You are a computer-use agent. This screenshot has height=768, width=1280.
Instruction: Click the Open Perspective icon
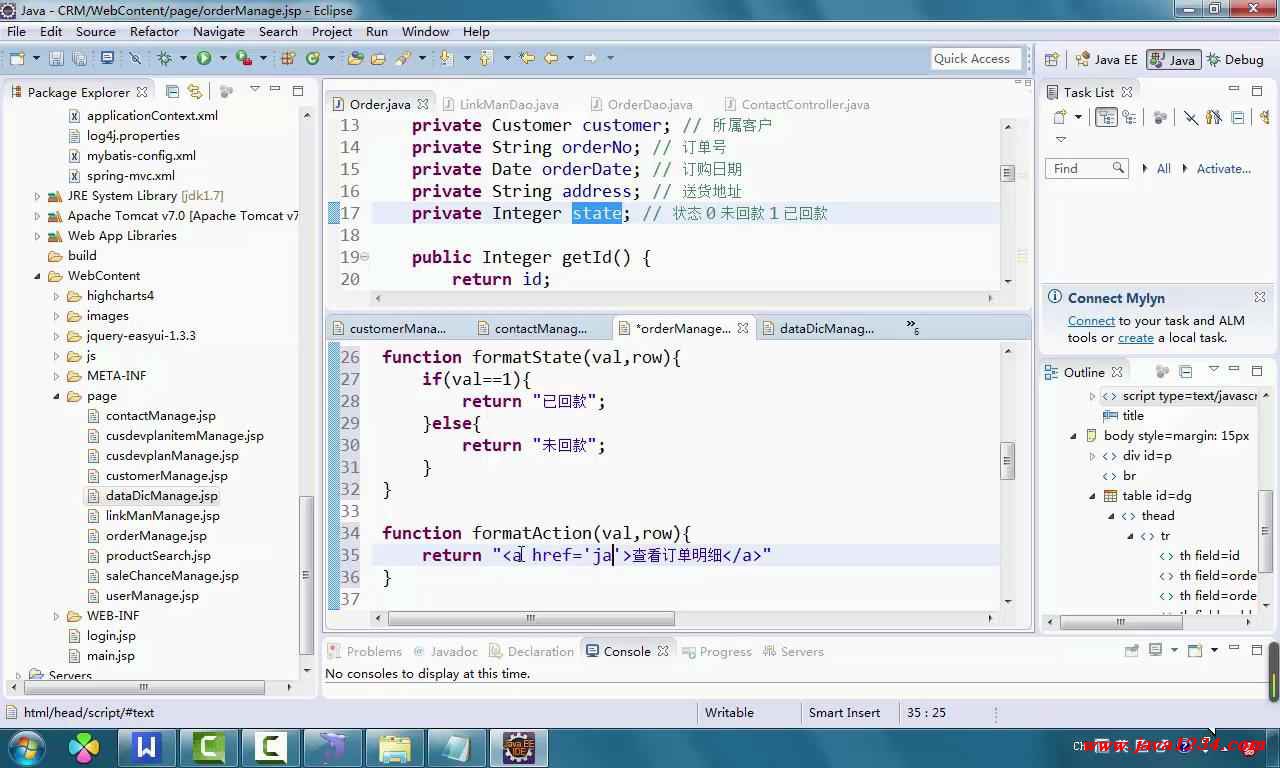(1052, 59)
